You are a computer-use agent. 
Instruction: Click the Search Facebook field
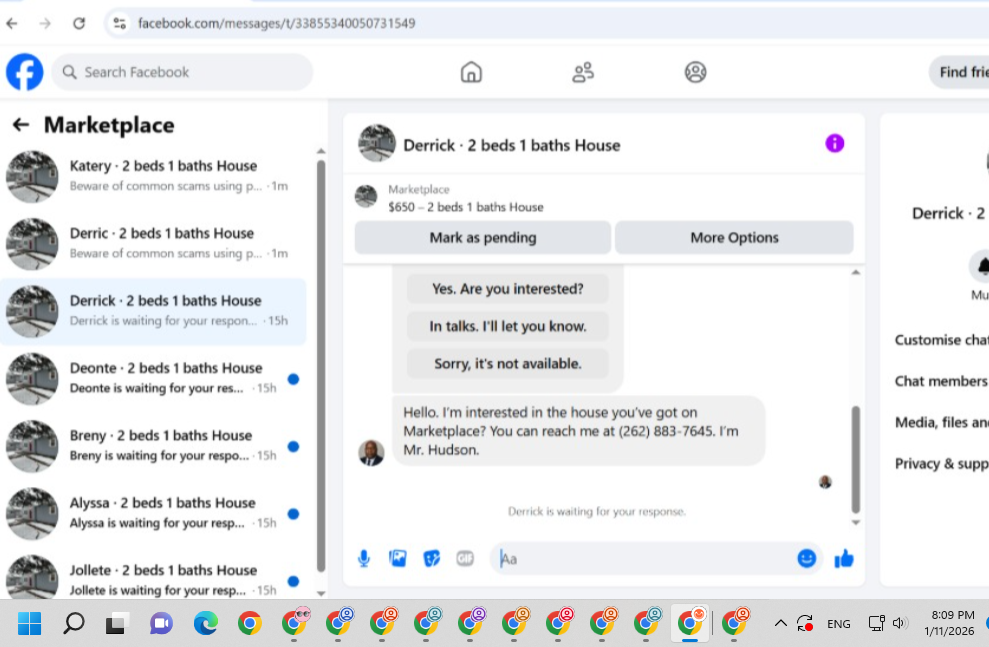(182, 72)
